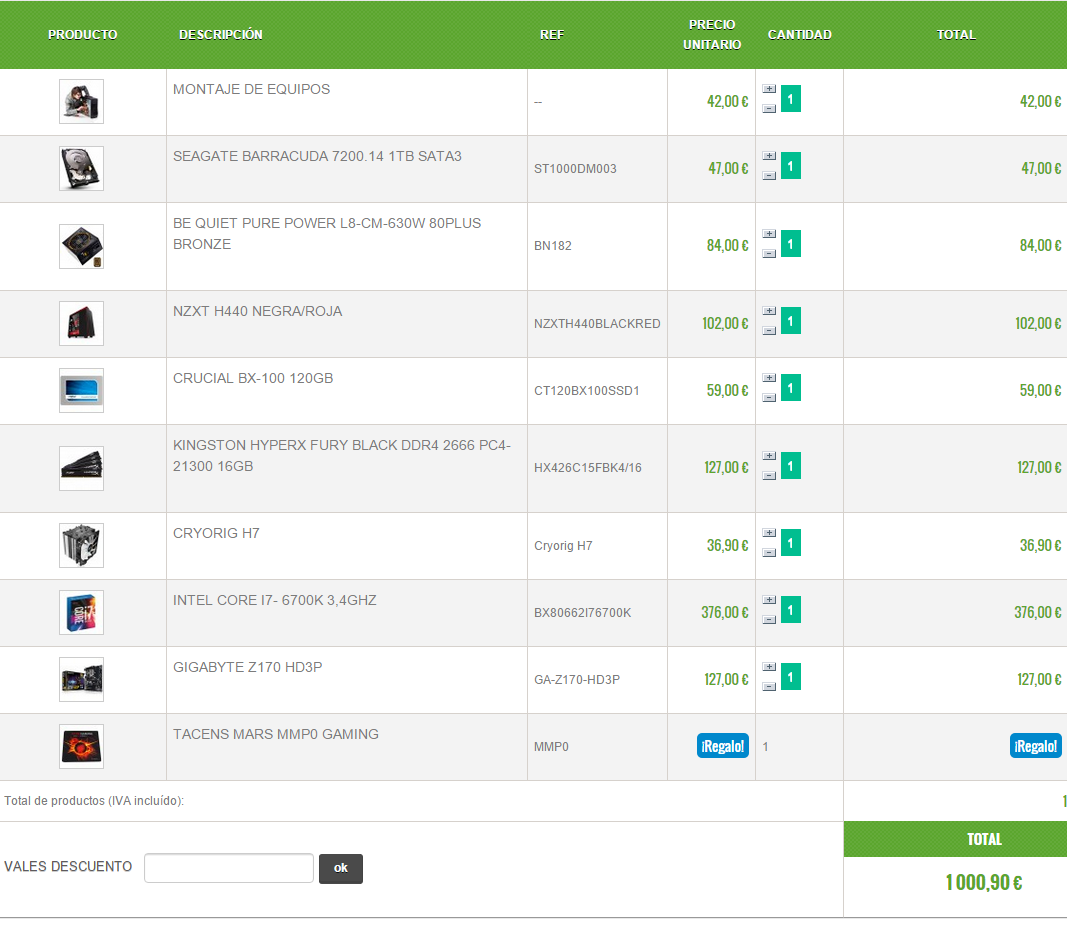The height and width of the screenshot is (926, 1067).
Task: Open Seagate Barracuda hard drive thumbnail
Action: click(x=82, y=168)
